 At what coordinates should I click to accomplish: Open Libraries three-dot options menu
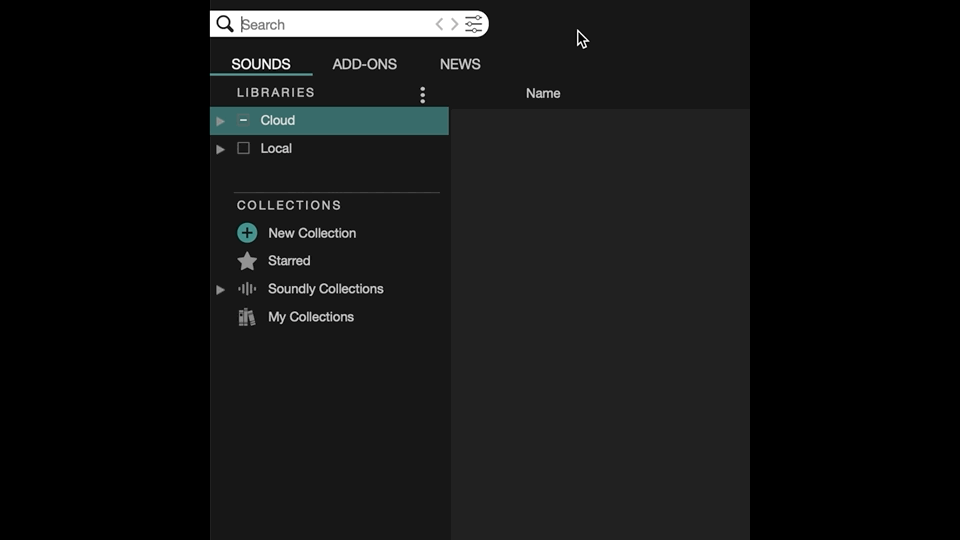422,94
